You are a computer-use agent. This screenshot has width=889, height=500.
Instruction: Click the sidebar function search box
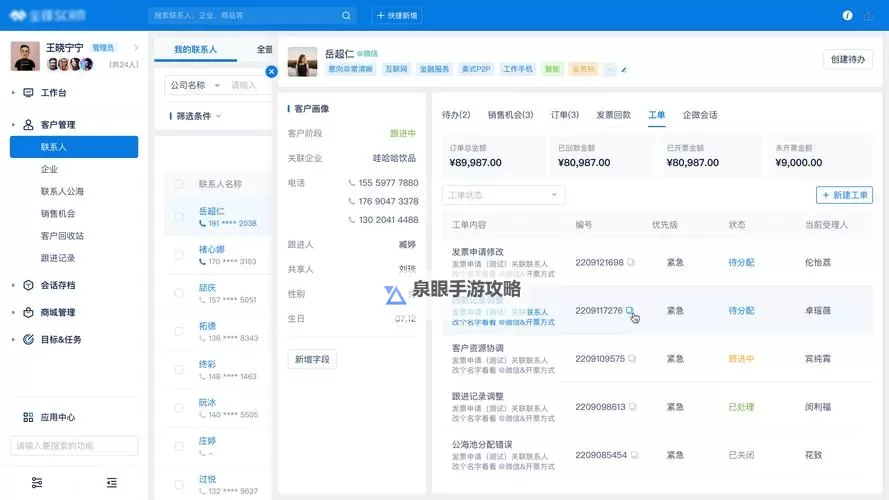coord(74,446)
